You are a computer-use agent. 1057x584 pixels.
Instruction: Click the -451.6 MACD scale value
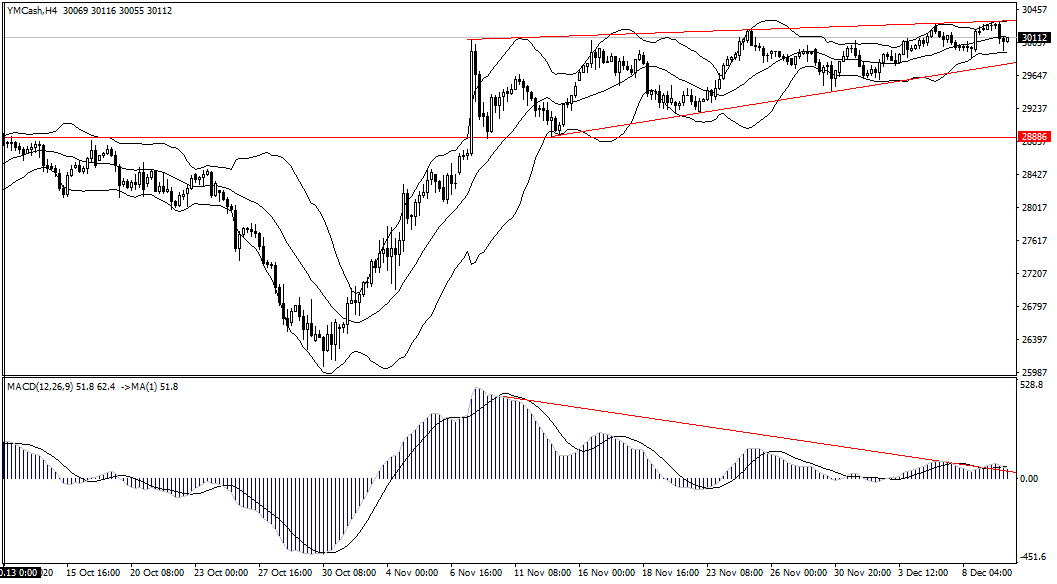(1031, 559)
